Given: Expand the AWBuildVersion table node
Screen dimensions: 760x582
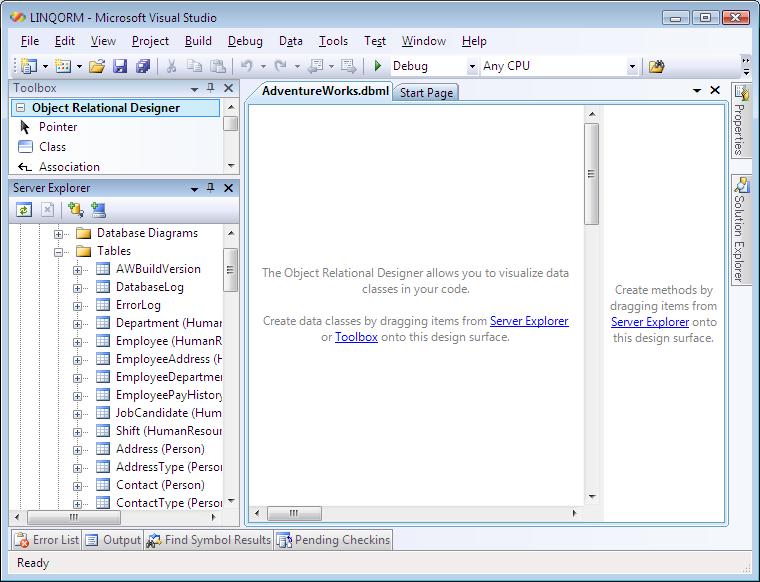Looking at the screenshot, I should click(x=77, y=270).
